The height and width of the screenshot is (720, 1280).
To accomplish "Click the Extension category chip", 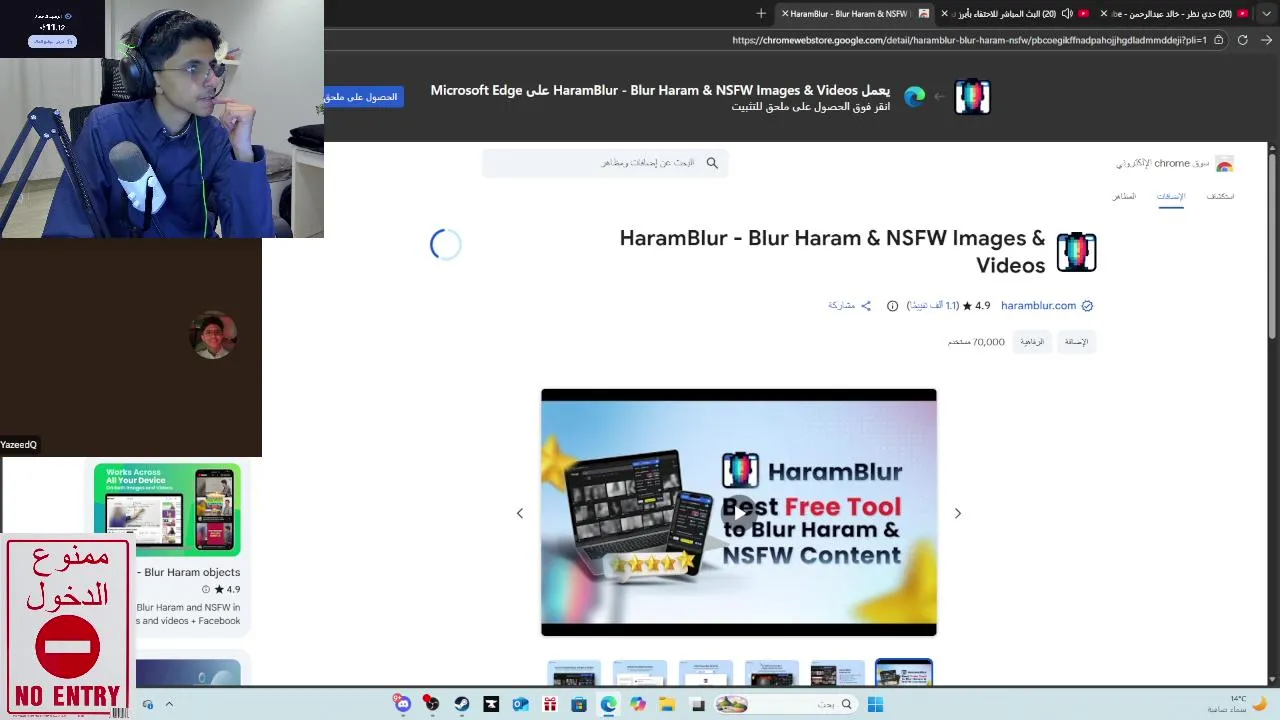I will pyautogui.click(x=1076, y=342).
